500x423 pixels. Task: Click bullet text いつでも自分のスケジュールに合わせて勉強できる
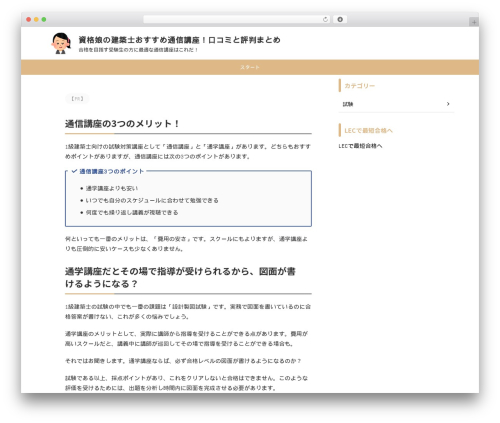152,200
